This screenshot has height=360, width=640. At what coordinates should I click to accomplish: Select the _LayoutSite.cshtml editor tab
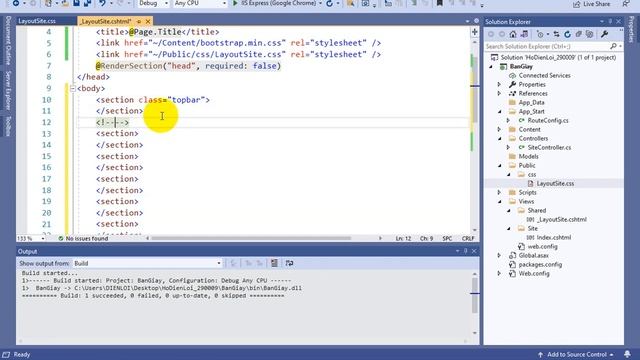105,21
